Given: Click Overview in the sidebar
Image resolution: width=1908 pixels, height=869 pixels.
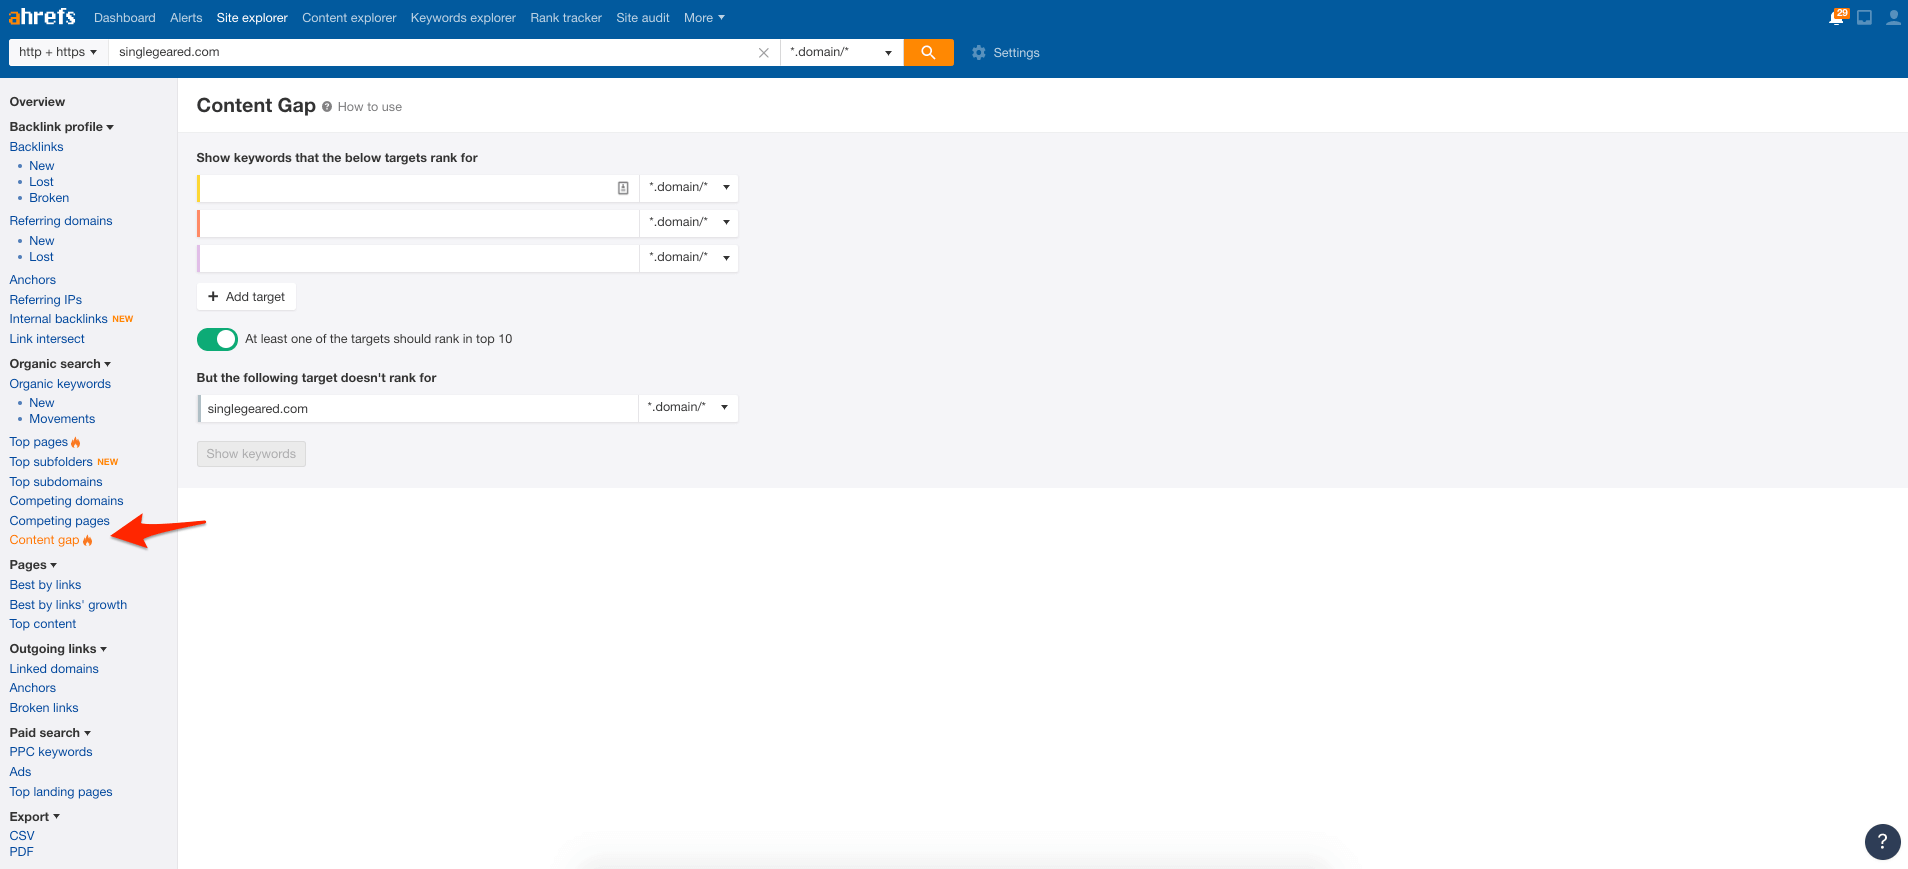Looking at the screenshot, I should tap(37, 102).
